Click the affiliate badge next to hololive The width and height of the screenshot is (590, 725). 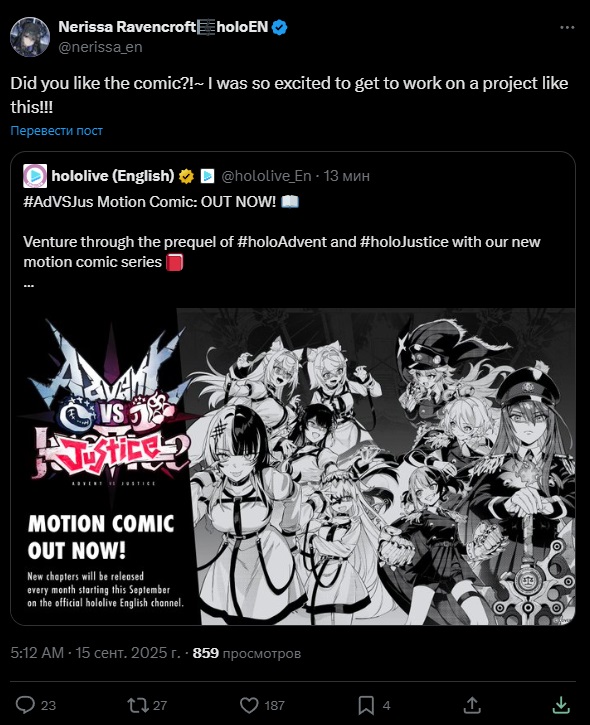pyautogui.click(x=207, y=176)
